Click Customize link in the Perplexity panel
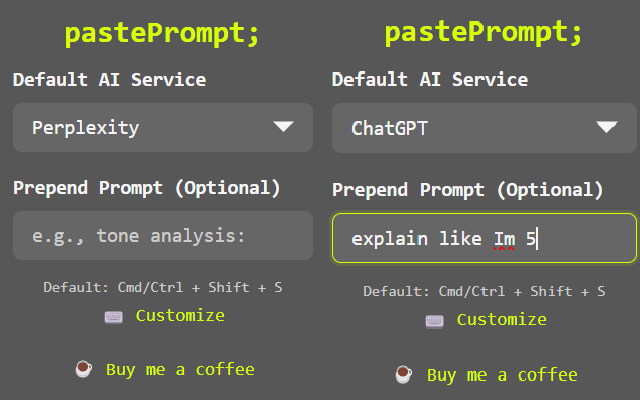 tap(180, 316)
